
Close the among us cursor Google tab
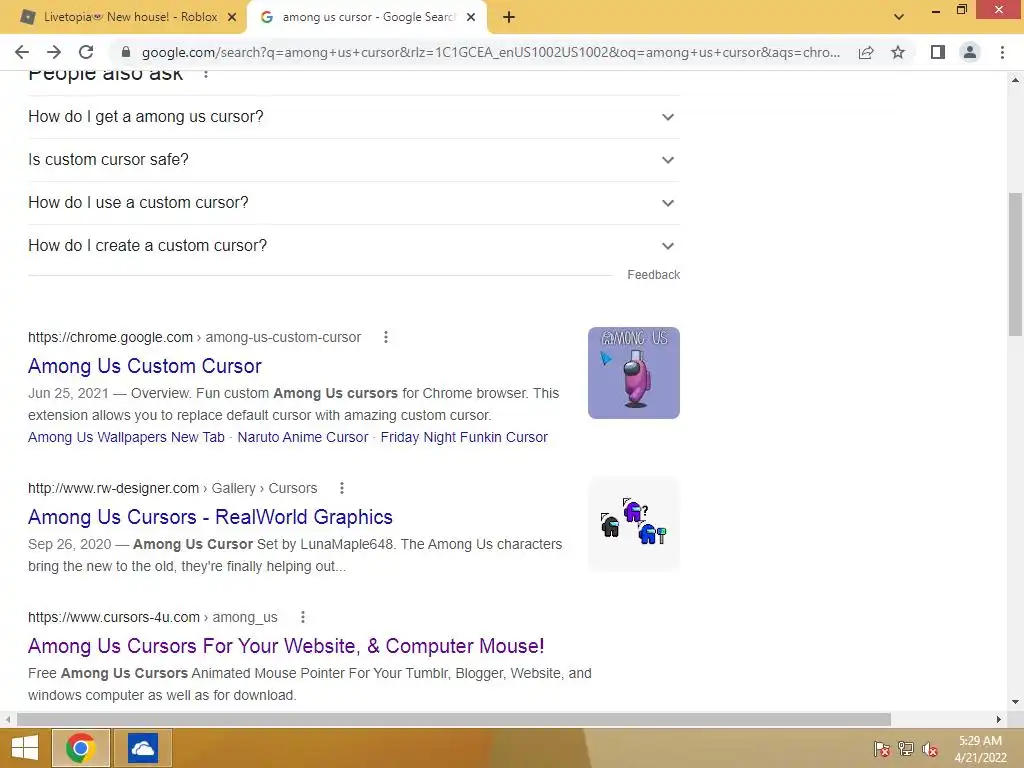pos(471,18)
